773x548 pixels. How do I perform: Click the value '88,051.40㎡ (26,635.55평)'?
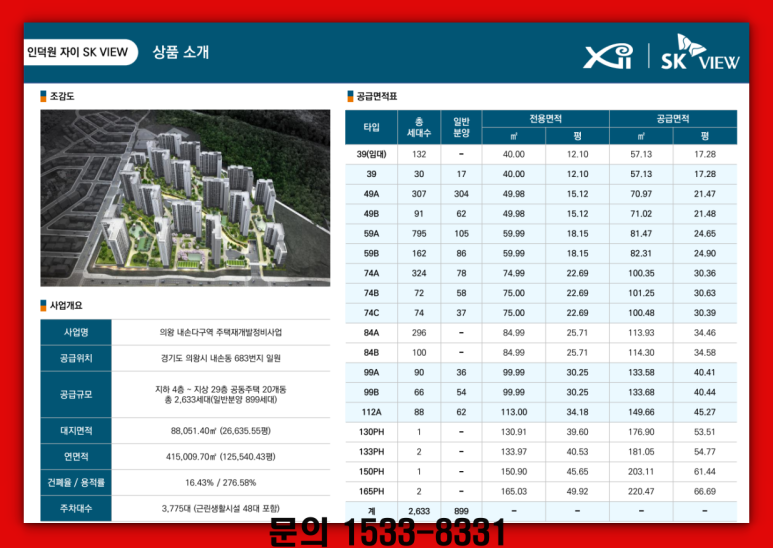coord(221,431)
